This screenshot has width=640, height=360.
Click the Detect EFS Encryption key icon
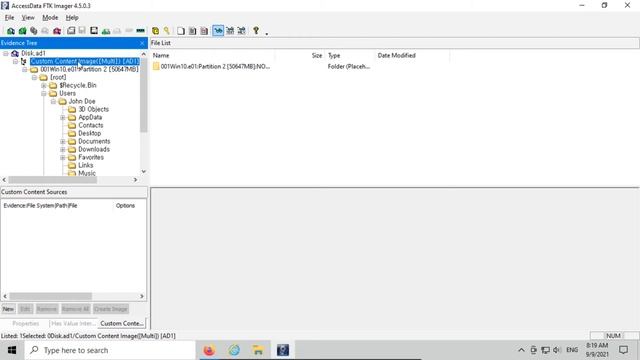point(167,31)
